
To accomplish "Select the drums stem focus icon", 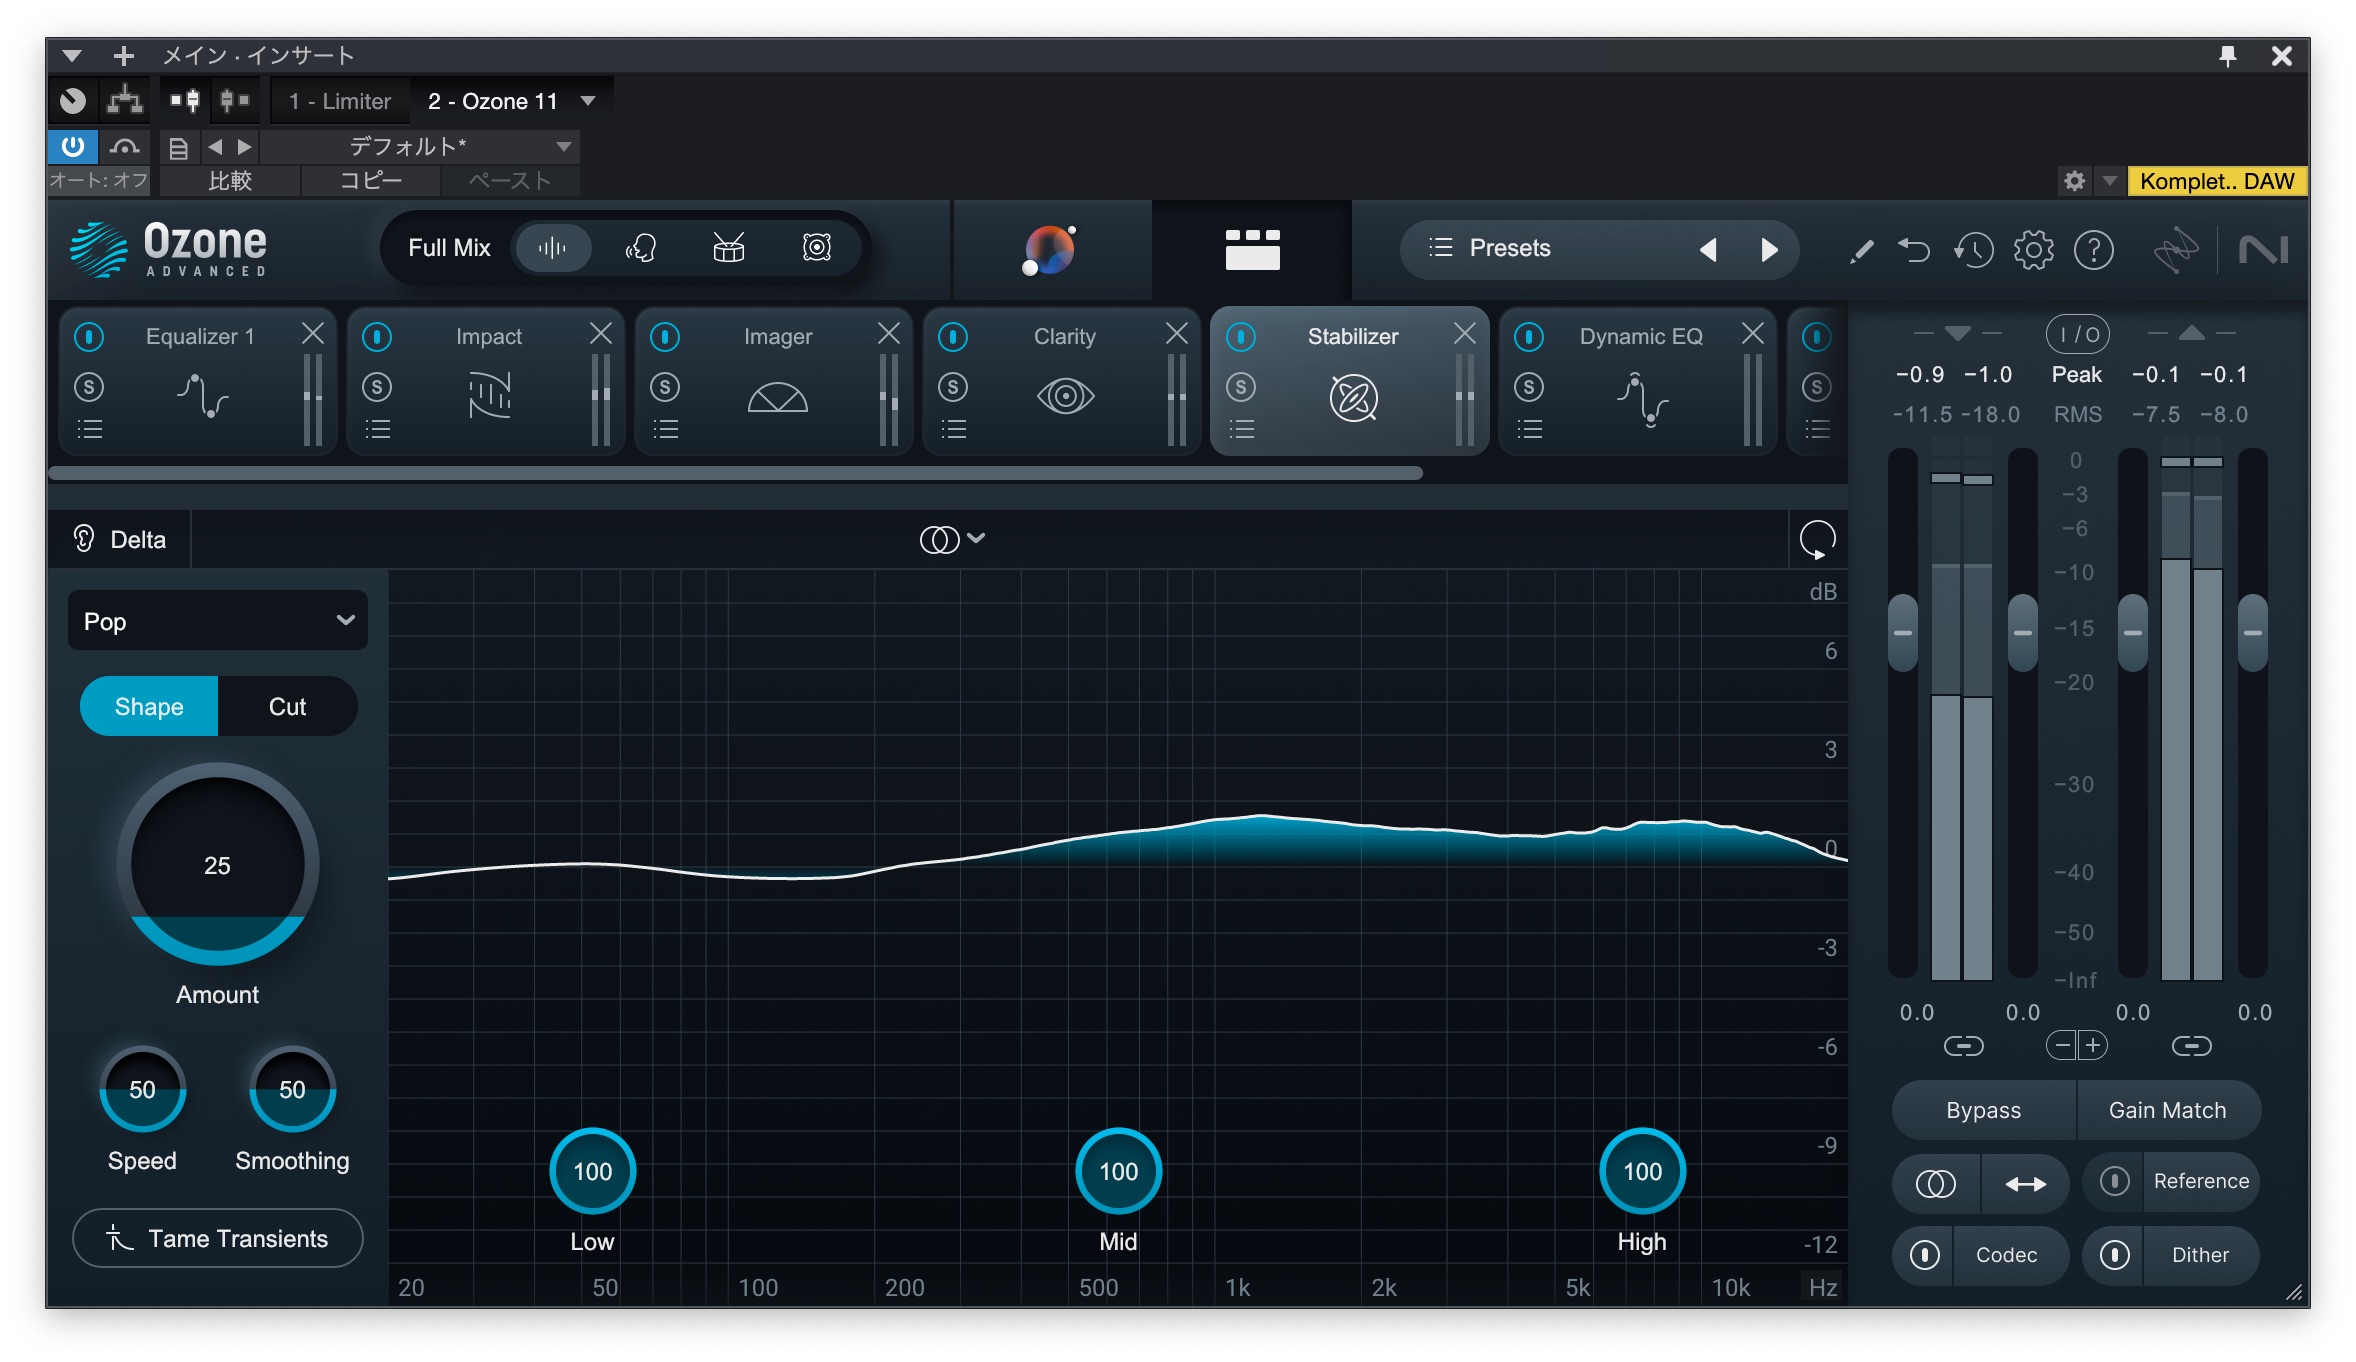I will [728, 248].
